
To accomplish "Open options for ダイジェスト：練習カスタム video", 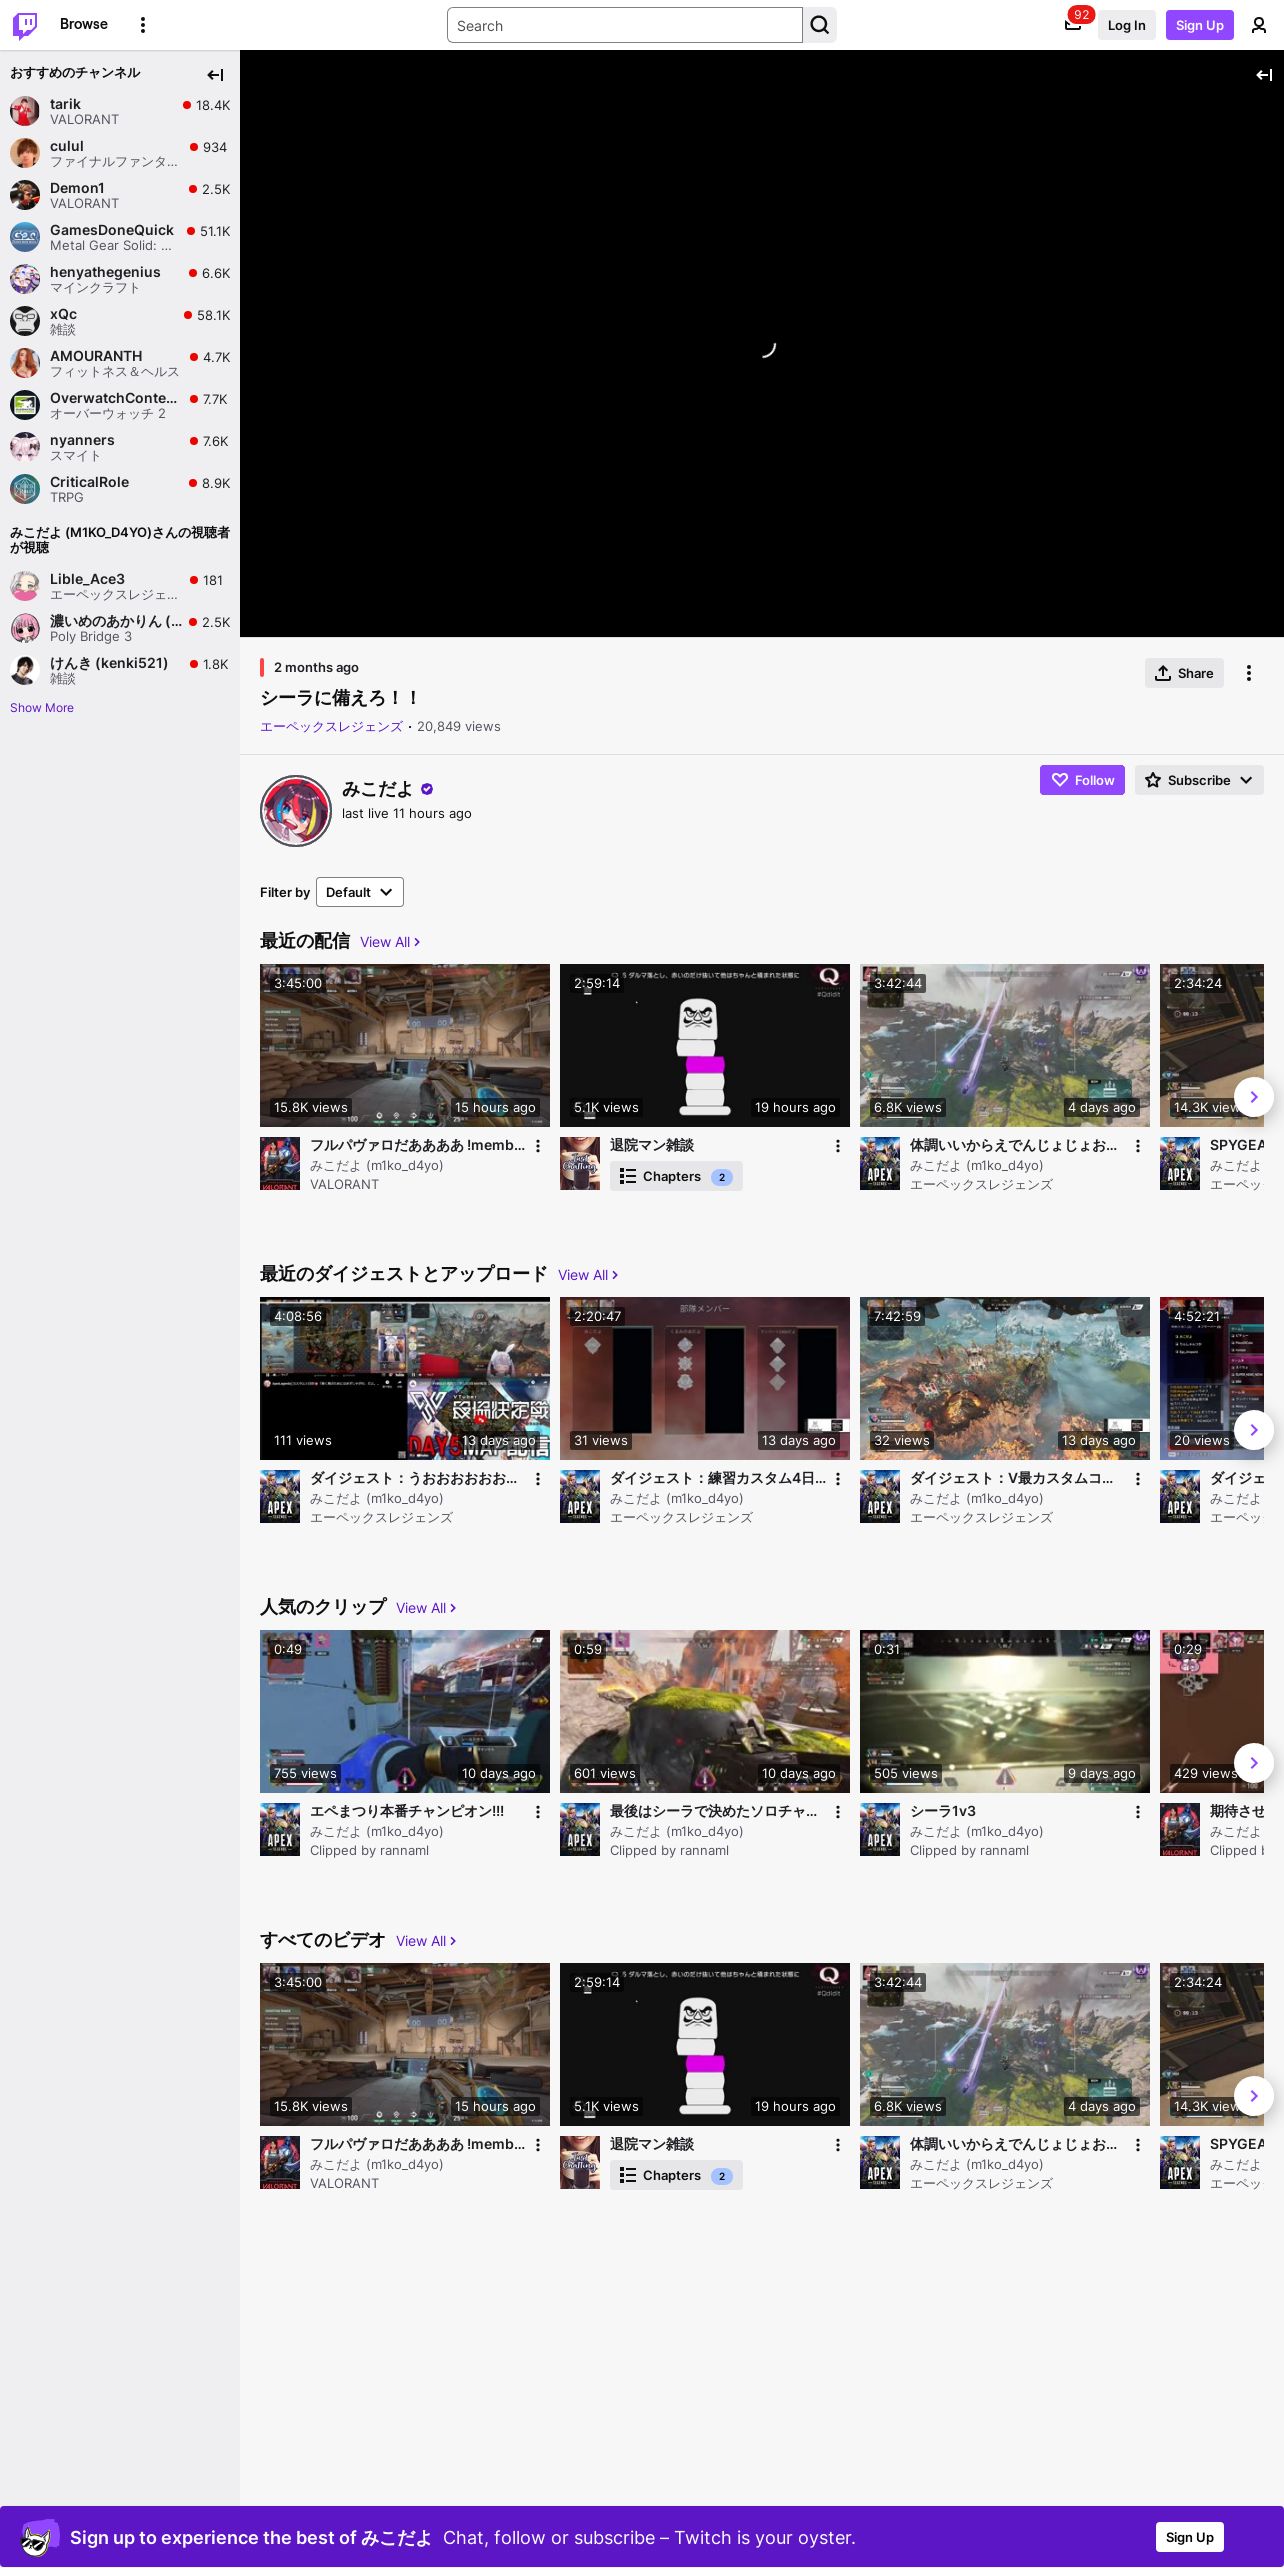I will click(838, 1479).
